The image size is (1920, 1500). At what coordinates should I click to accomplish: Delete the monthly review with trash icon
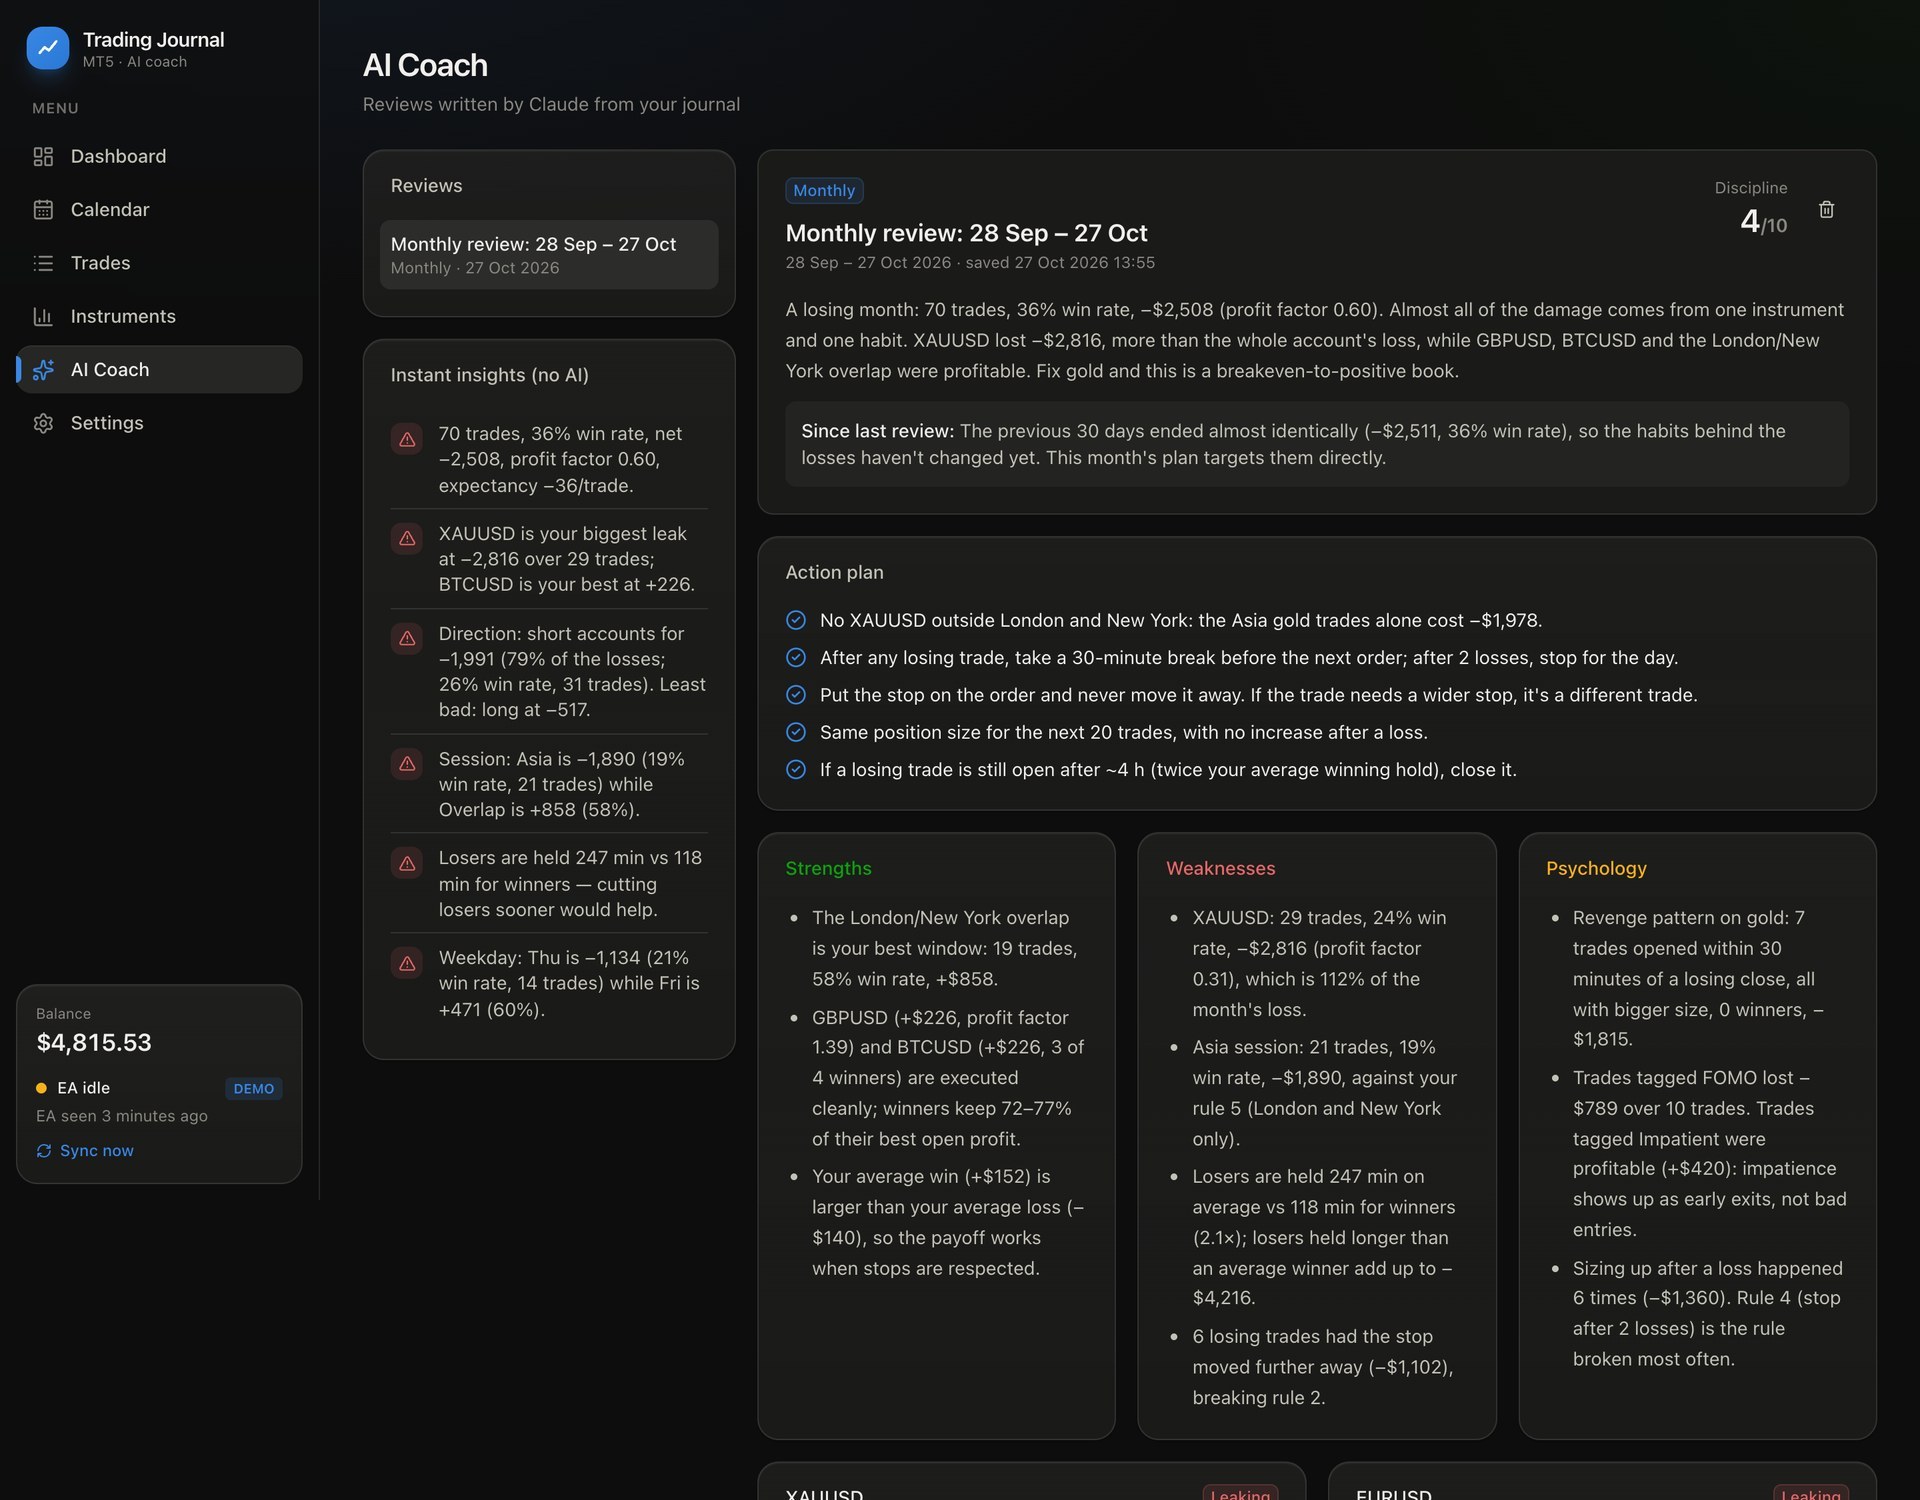click(1826, 209)
